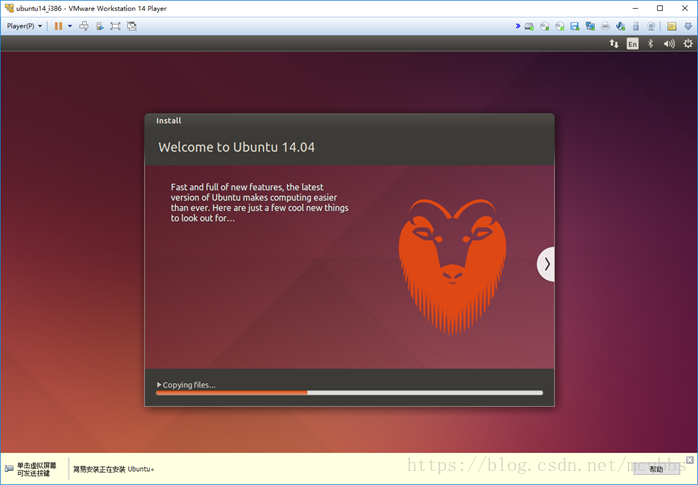Click the orange goat mascot image
This screenshot has height=485, width=698.
pyautogui.click(x=452, y=266)
